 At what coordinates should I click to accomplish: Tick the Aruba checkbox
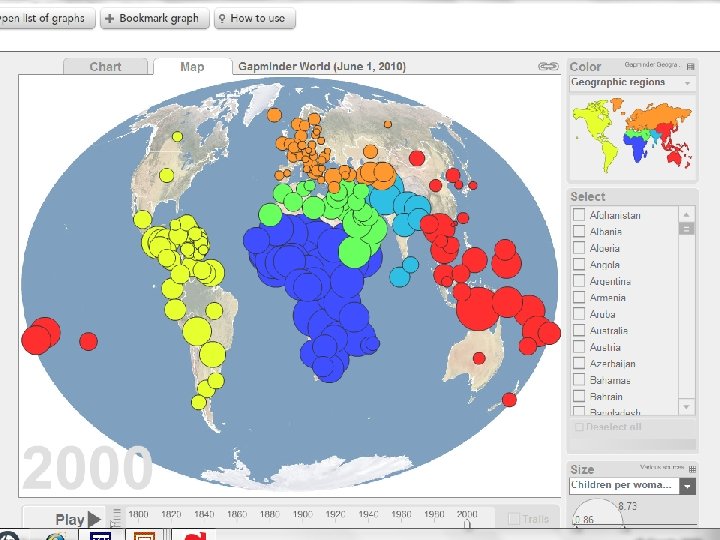(x=579, y=314)
